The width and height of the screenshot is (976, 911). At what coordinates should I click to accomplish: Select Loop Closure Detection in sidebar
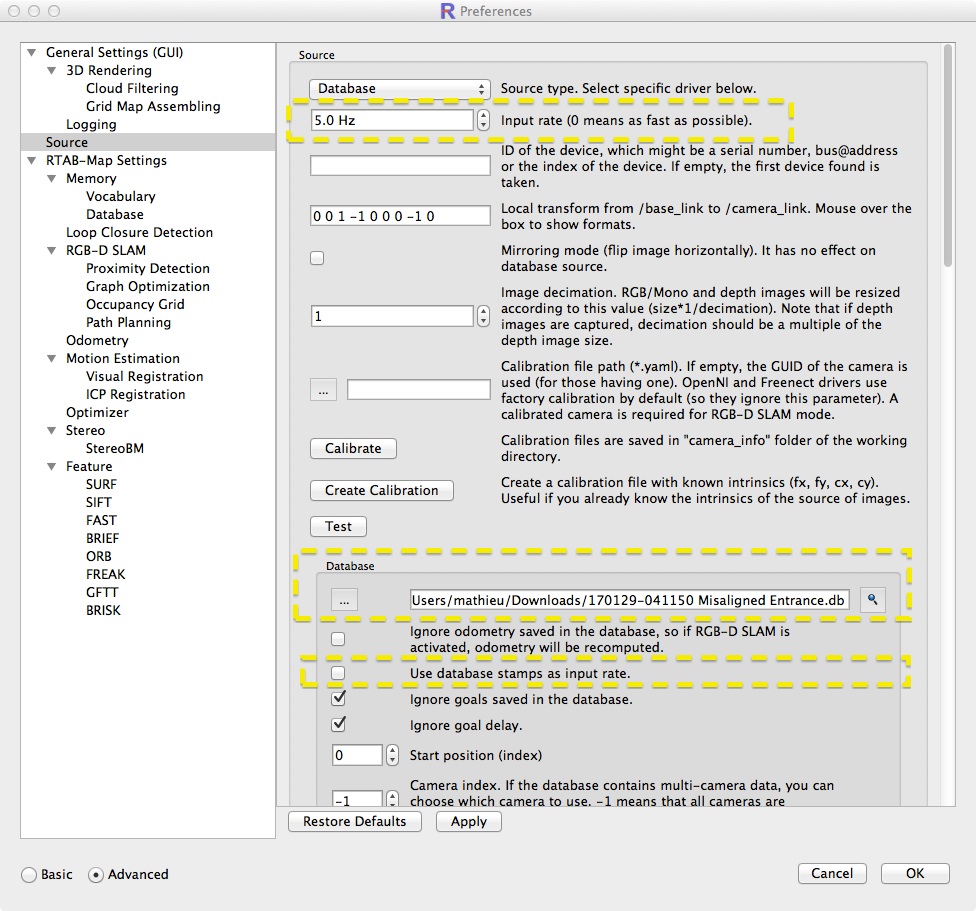[x=139, y=233]
